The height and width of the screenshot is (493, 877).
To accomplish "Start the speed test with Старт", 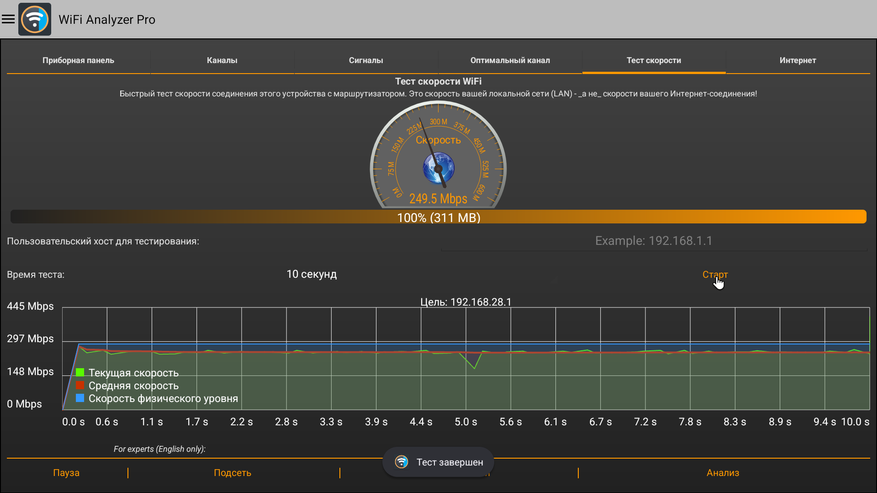I will (715, 275).
